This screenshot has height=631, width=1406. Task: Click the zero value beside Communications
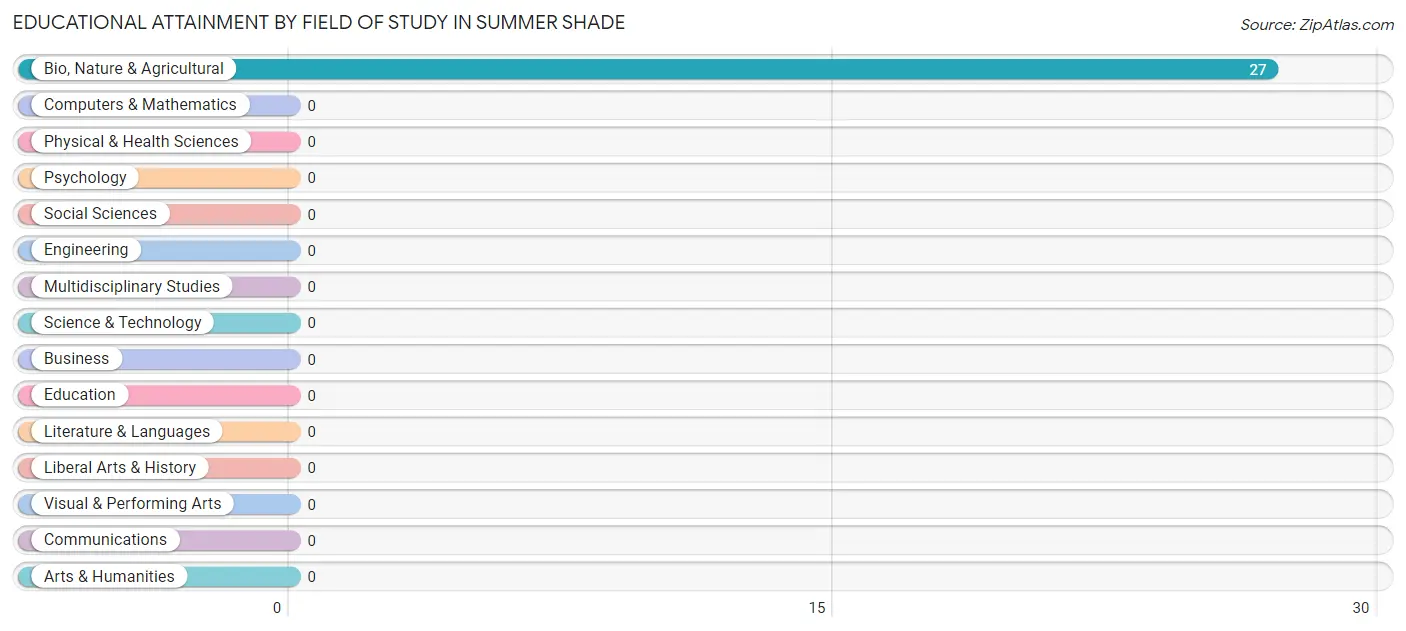(x=312, y=541)
